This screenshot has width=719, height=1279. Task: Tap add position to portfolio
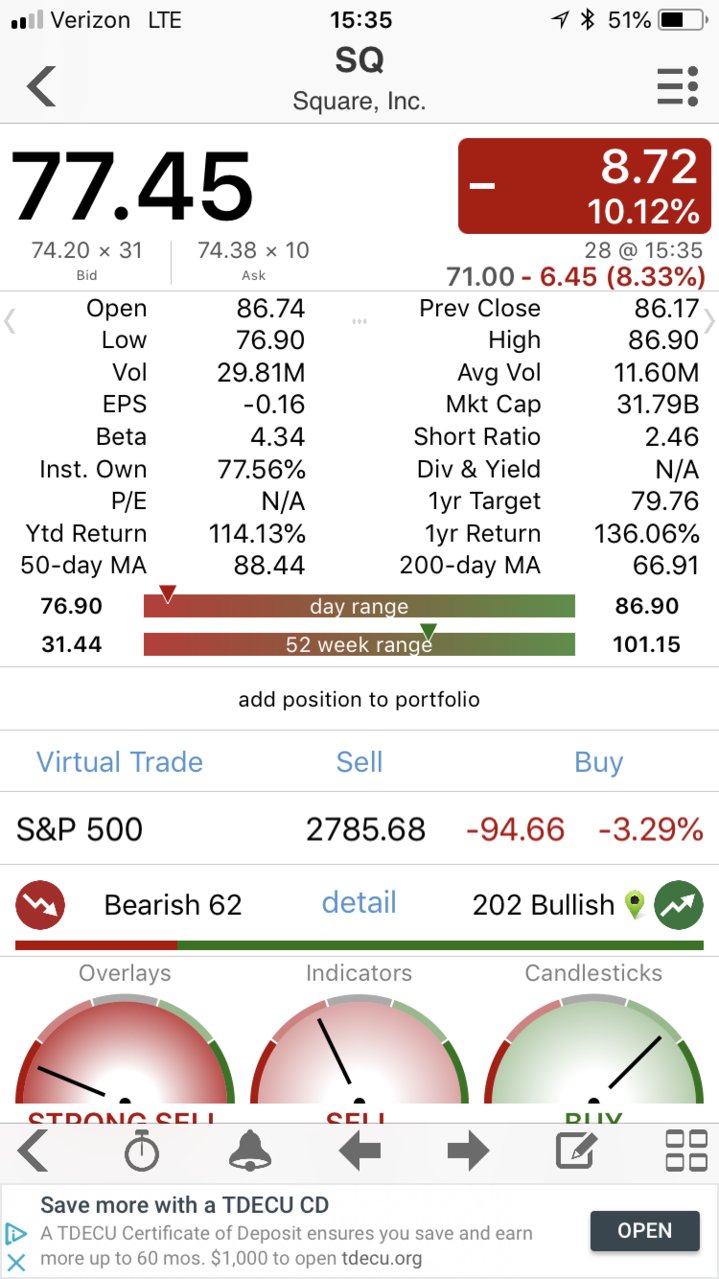[359, 700]
